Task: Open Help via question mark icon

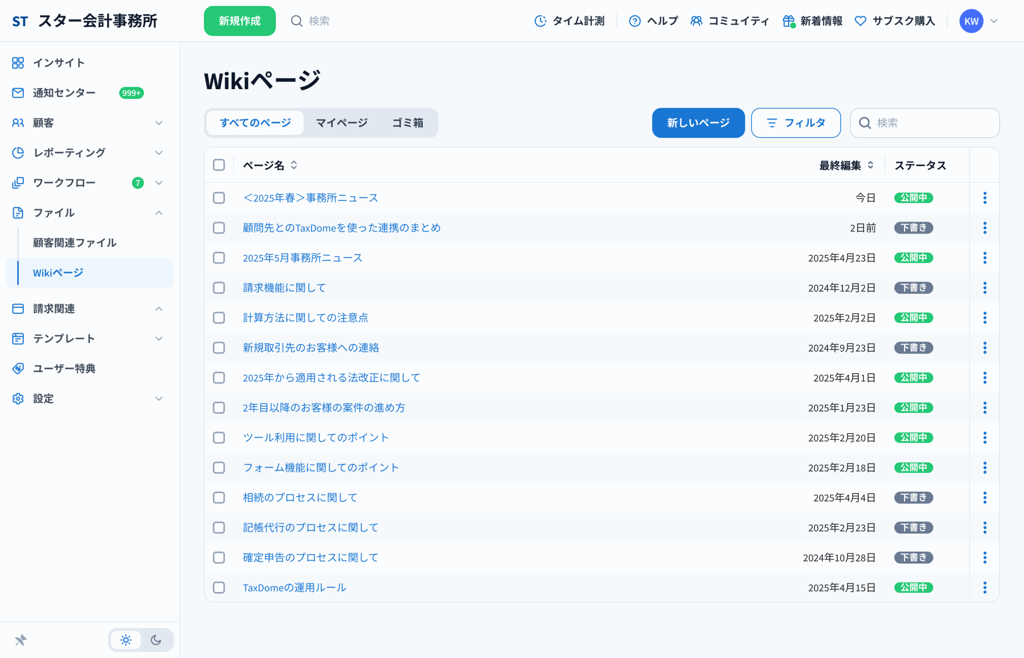Action: click(634, 21)
